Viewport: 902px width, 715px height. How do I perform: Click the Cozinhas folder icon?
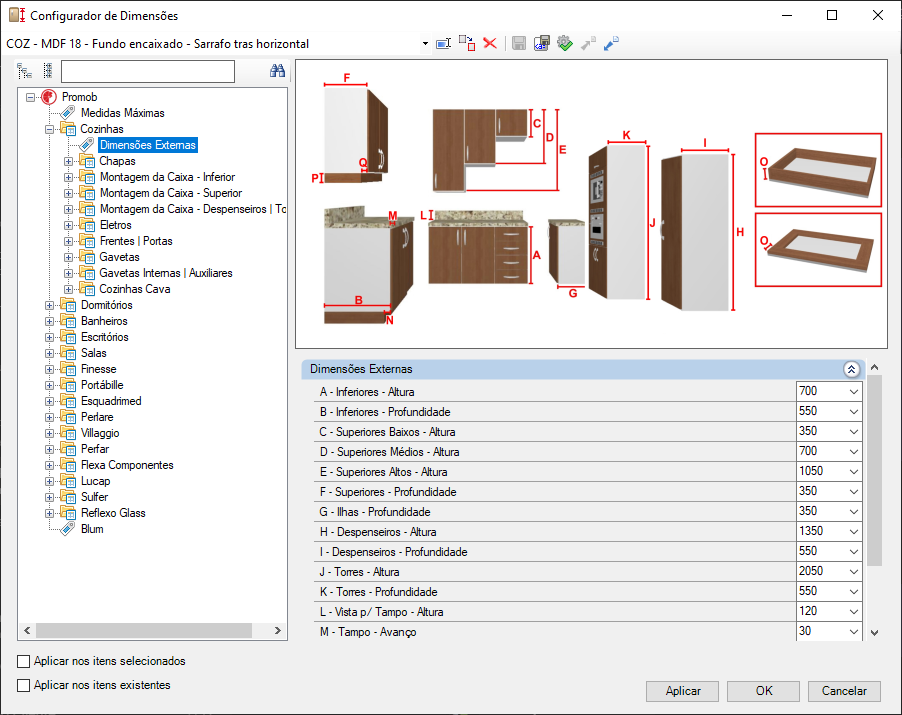pyautogui.click(x=68, y=129)
